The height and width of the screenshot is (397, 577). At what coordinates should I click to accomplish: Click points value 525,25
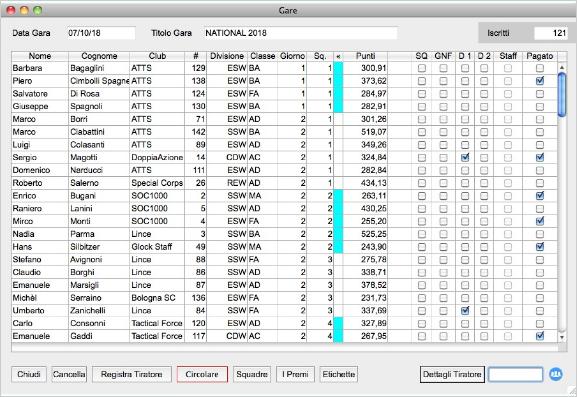(374, 234)
